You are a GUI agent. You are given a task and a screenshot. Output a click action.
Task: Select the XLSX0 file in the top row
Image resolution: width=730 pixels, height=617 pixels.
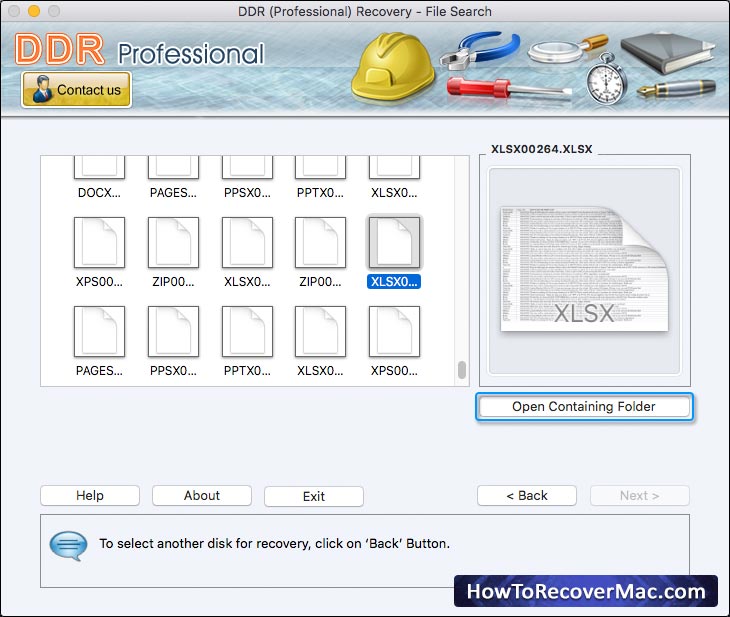[x=394, y=177]
